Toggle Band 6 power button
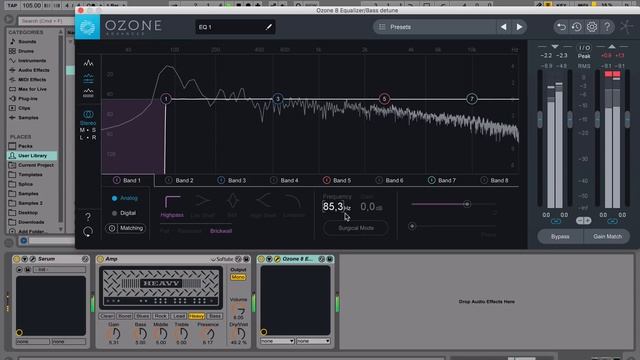This screenshot has width=640, height=360. pos(379,180)
